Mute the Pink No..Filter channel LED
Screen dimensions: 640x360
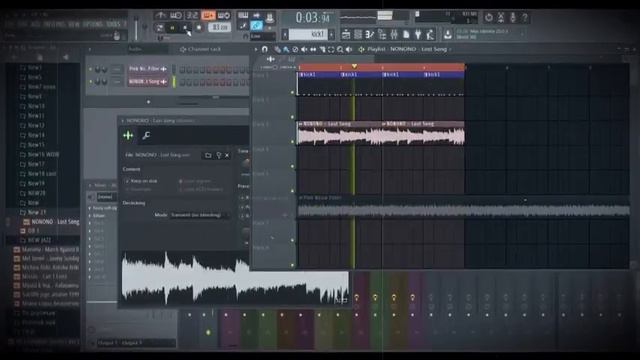[91, 69]
